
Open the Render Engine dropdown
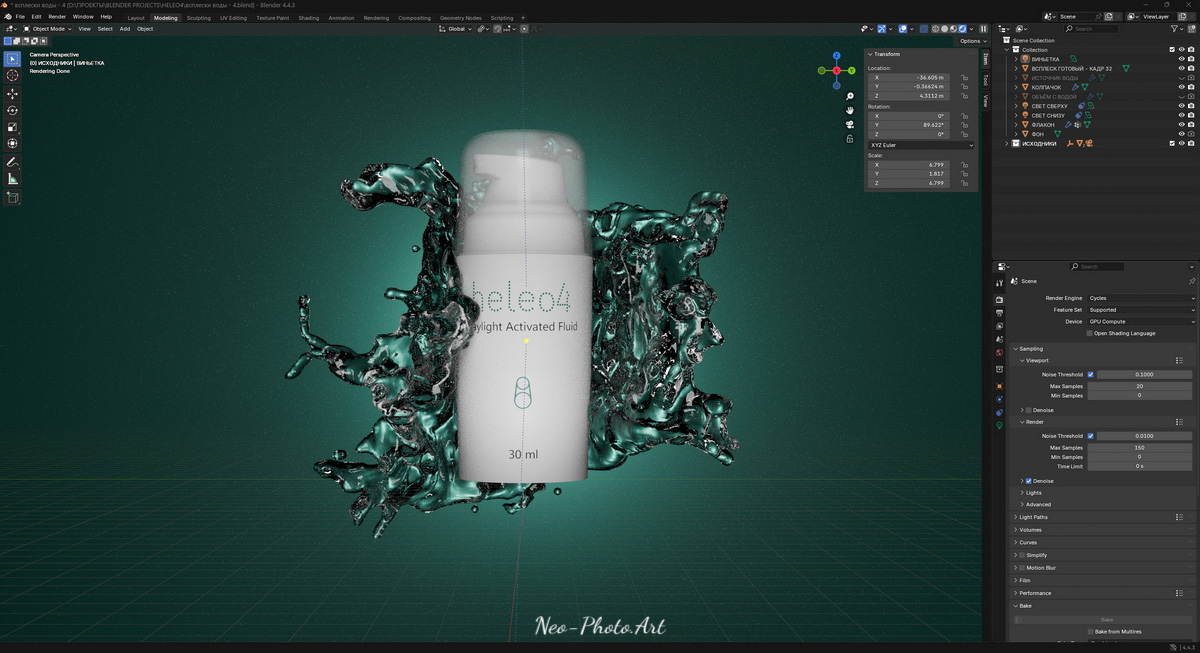(1141, 298)
